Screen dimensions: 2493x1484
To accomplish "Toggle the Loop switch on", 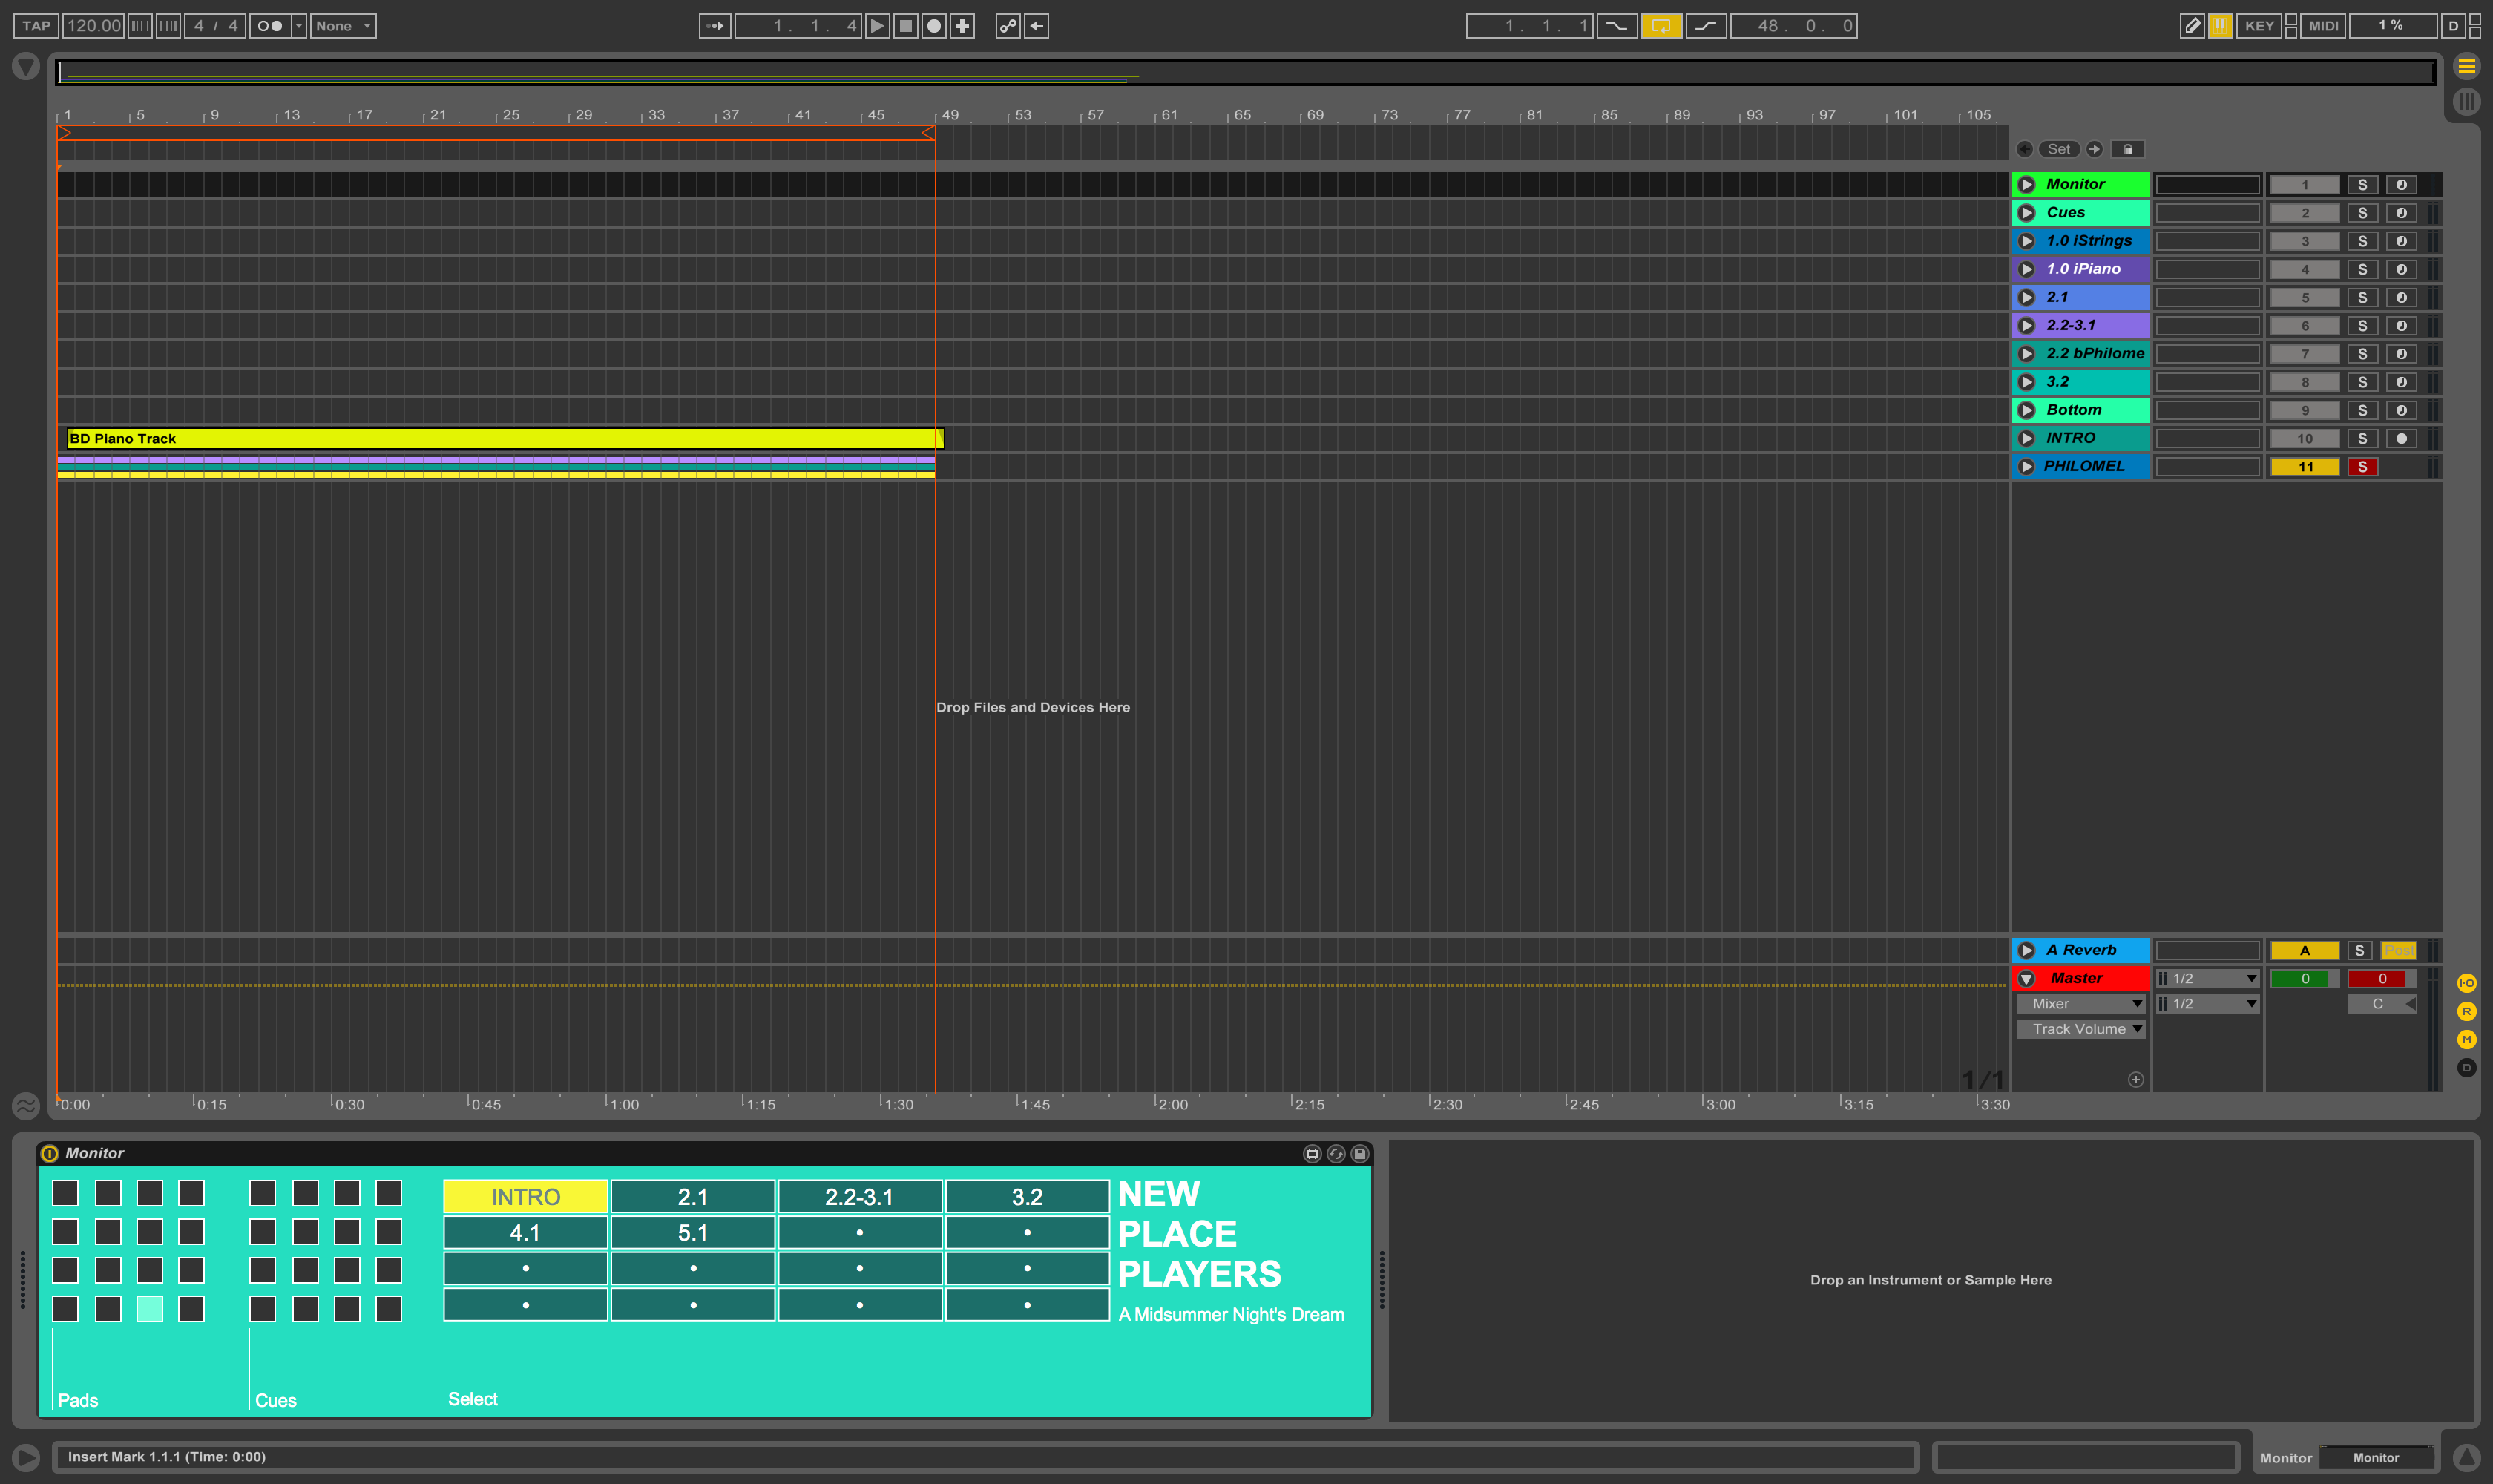I will pyautogui.click(x=1660, y=26).
